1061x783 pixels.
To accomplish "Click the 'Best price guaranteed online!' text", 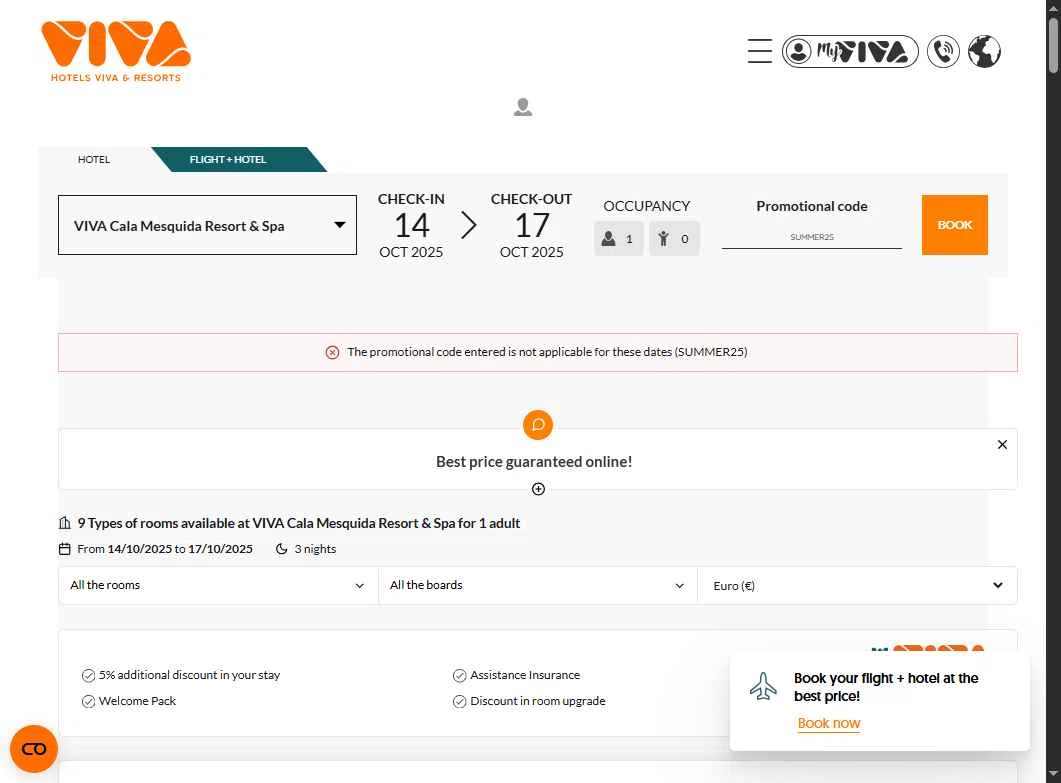I will (x=534, y=462).
